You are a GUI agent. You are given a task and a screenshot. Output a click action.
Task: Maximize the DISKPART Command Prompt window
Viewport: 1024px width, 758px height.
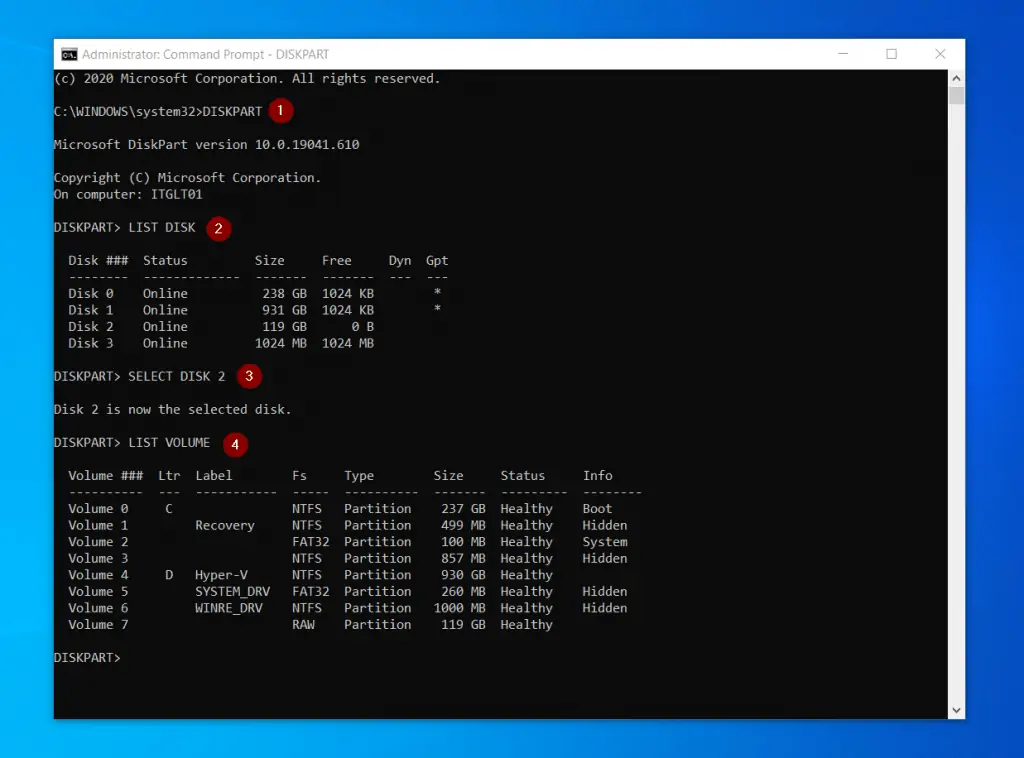pos(891,54)
